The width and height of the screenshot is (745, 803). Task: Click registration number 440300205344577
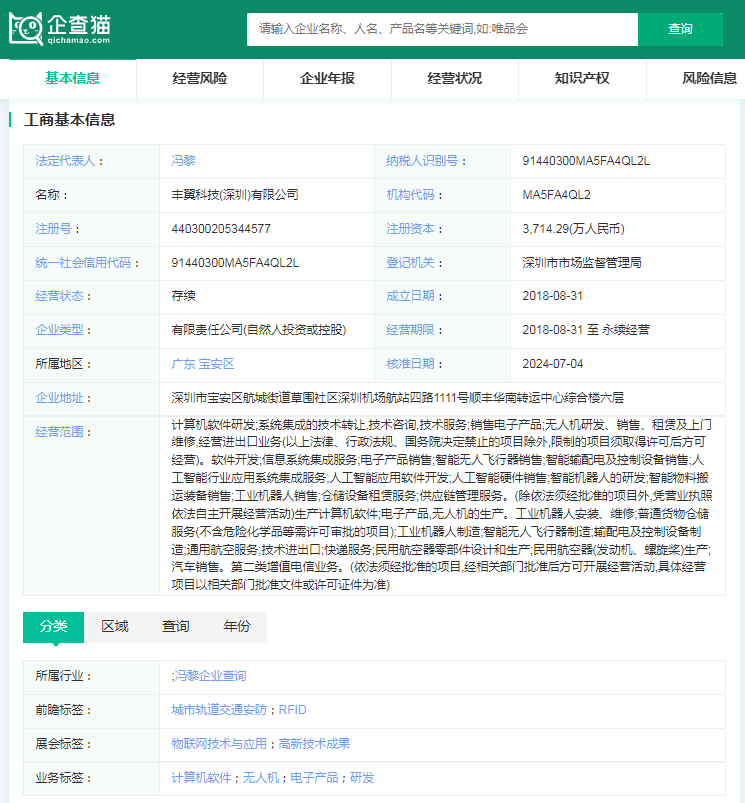(x=221, y=228)
